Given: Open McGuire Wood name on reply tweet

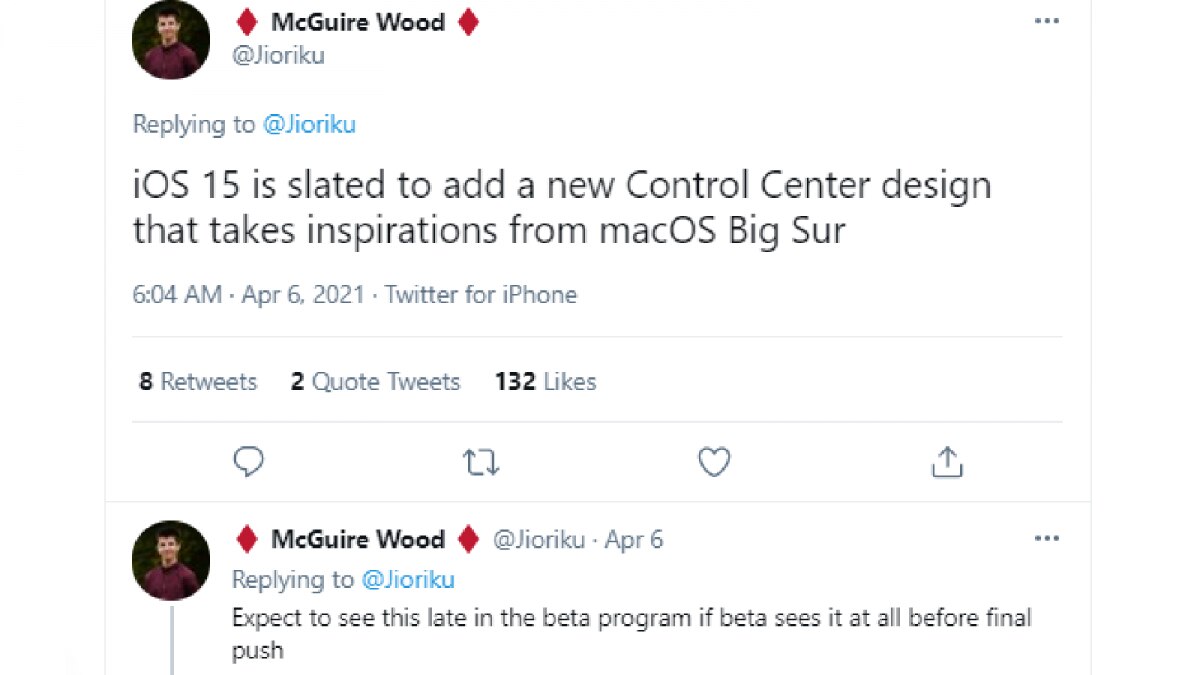Looking at the screenshot, I should (357, 540).
